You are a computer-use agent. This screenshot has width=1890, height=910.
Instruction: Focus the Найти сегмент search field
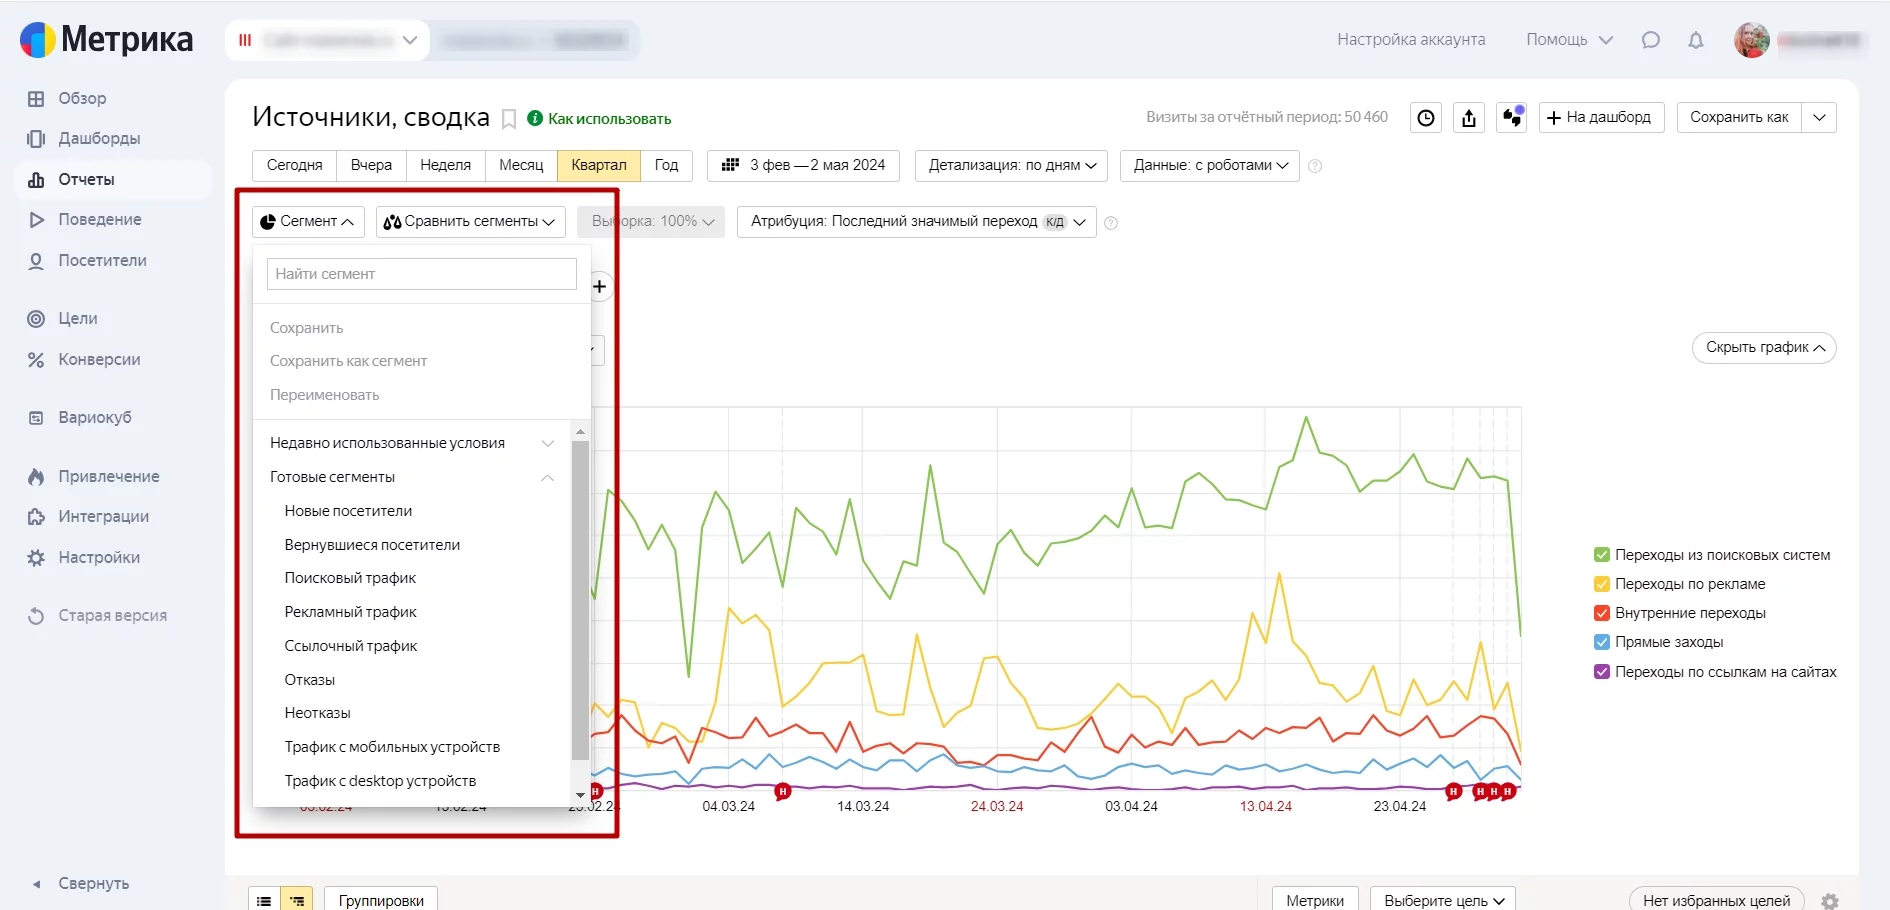point(422,274)
